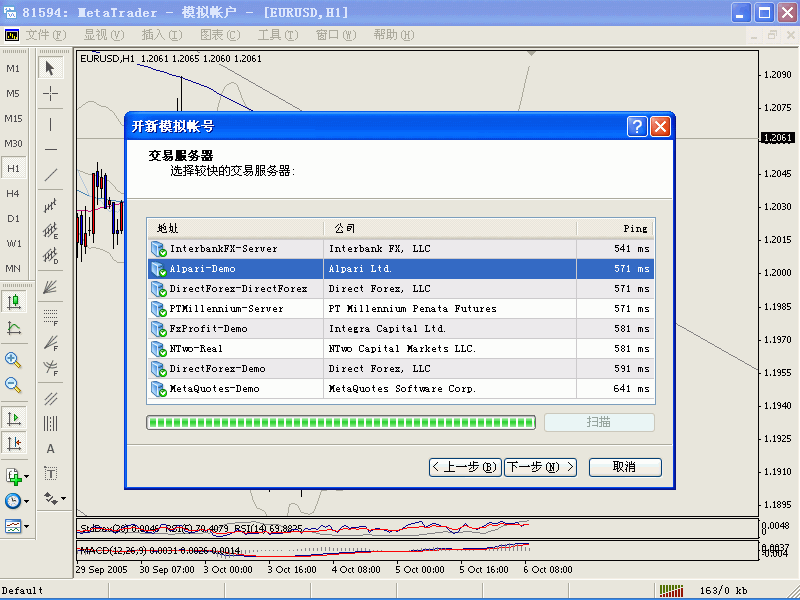Select DirectForex-Demo server row
This screenshot has width=800, height=600.
pos(401,368)
